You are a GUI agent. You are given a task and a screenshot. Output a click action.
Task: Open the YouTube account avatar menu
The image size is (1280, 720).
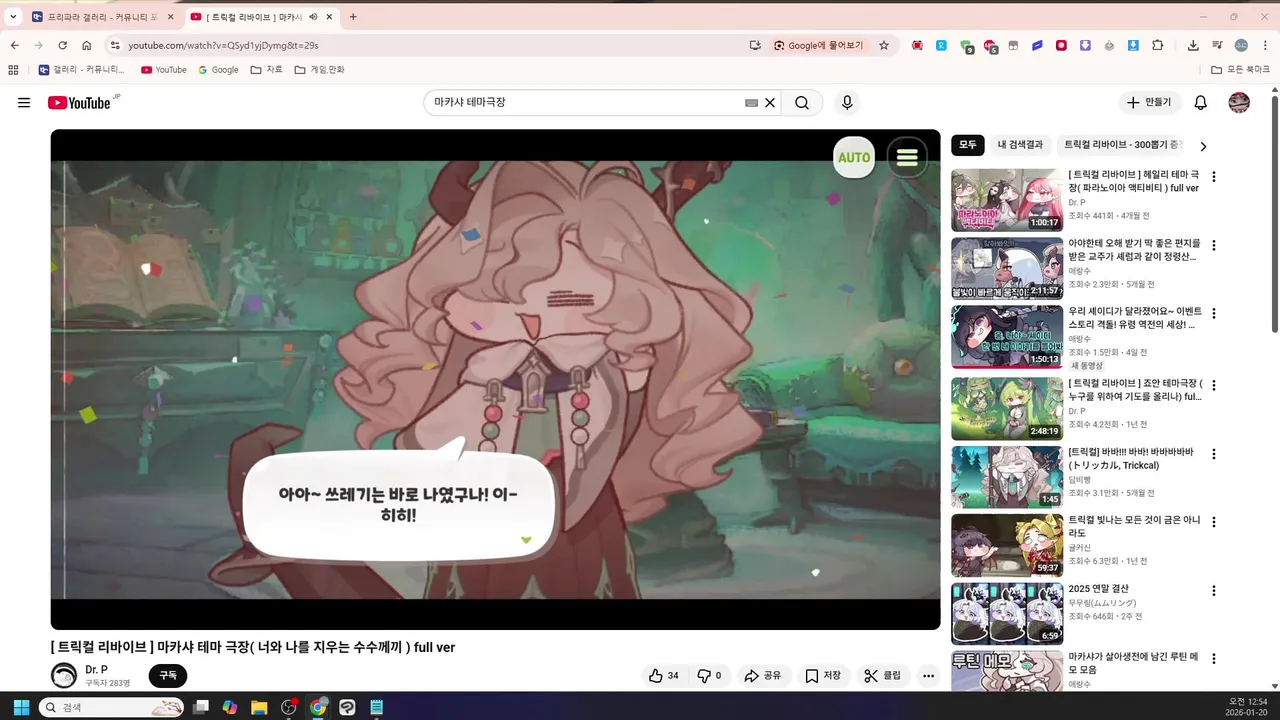pos(1239,102)
